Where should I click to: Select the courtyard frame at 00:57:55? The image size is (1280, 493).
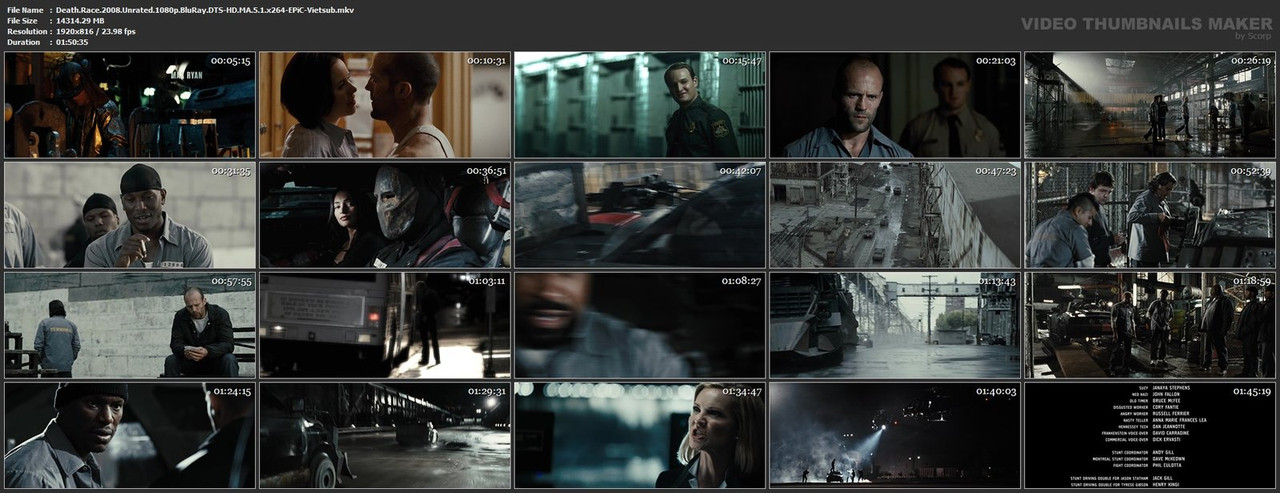coord(130,325)
